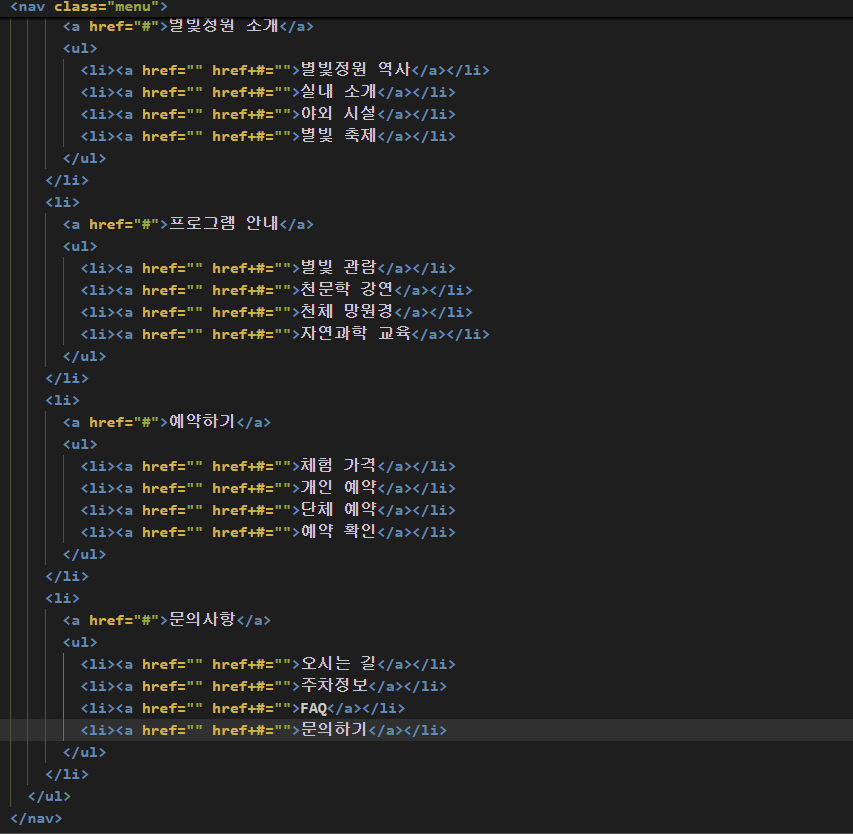
Task: Place cursor on 별빛정원 역사 list item
Action: [x=355, y=70]
